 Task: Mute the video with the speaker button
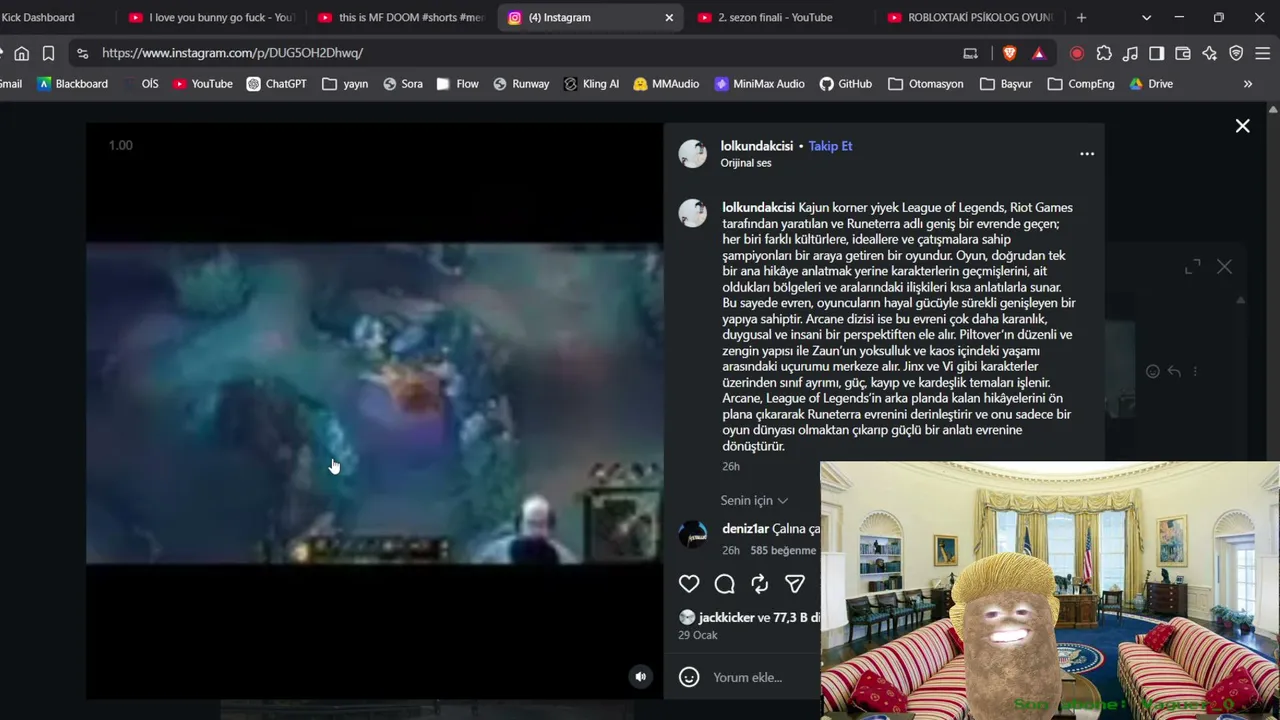[x=641, y=677]
